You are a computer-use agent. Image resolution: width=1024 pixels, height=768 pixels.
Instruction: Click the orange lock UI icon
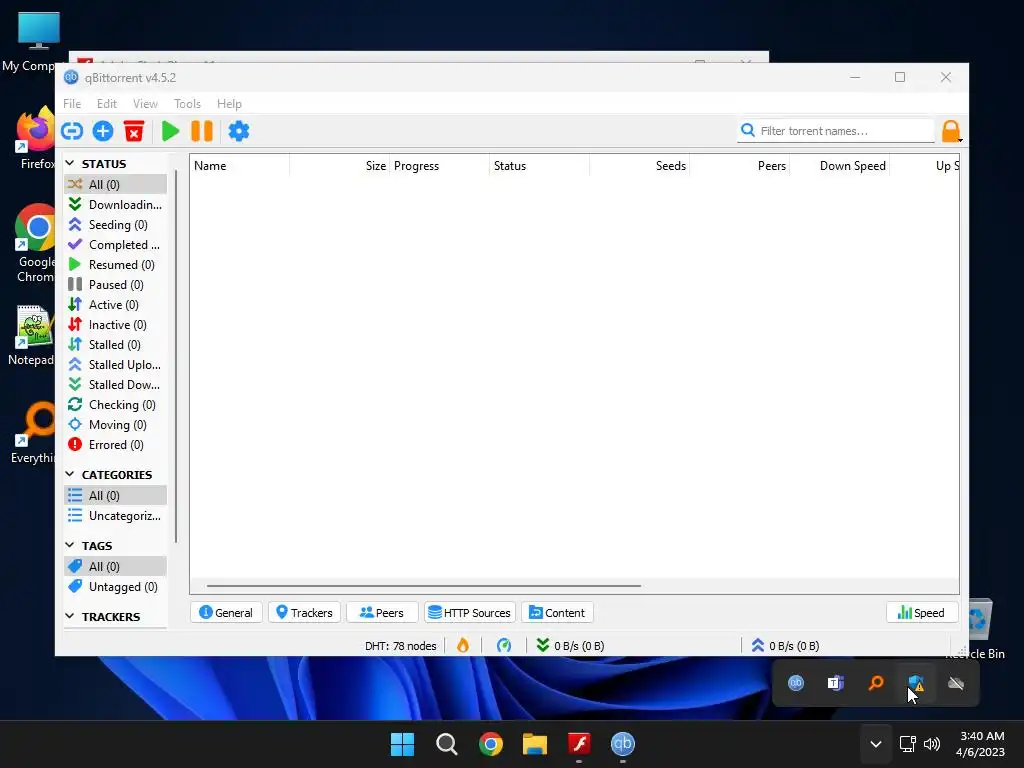[x=951, y=131]
